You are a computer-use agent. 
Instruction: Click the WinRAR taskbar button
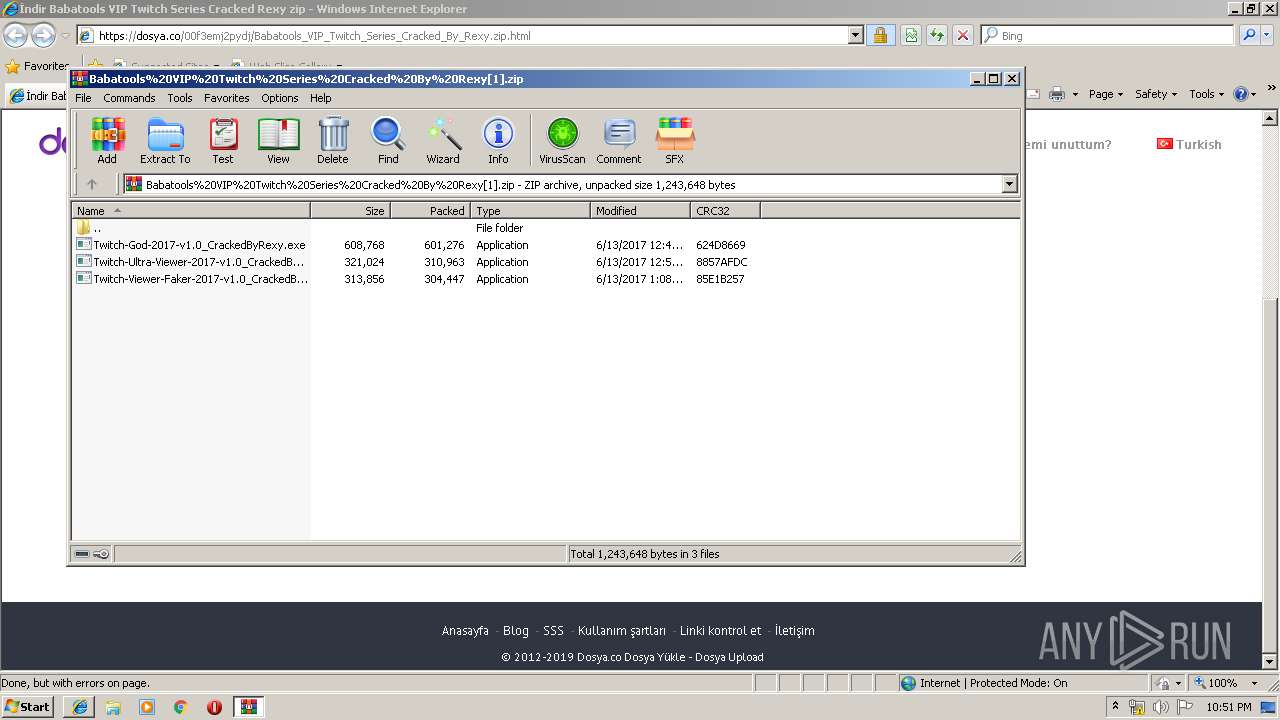point(248,707)
